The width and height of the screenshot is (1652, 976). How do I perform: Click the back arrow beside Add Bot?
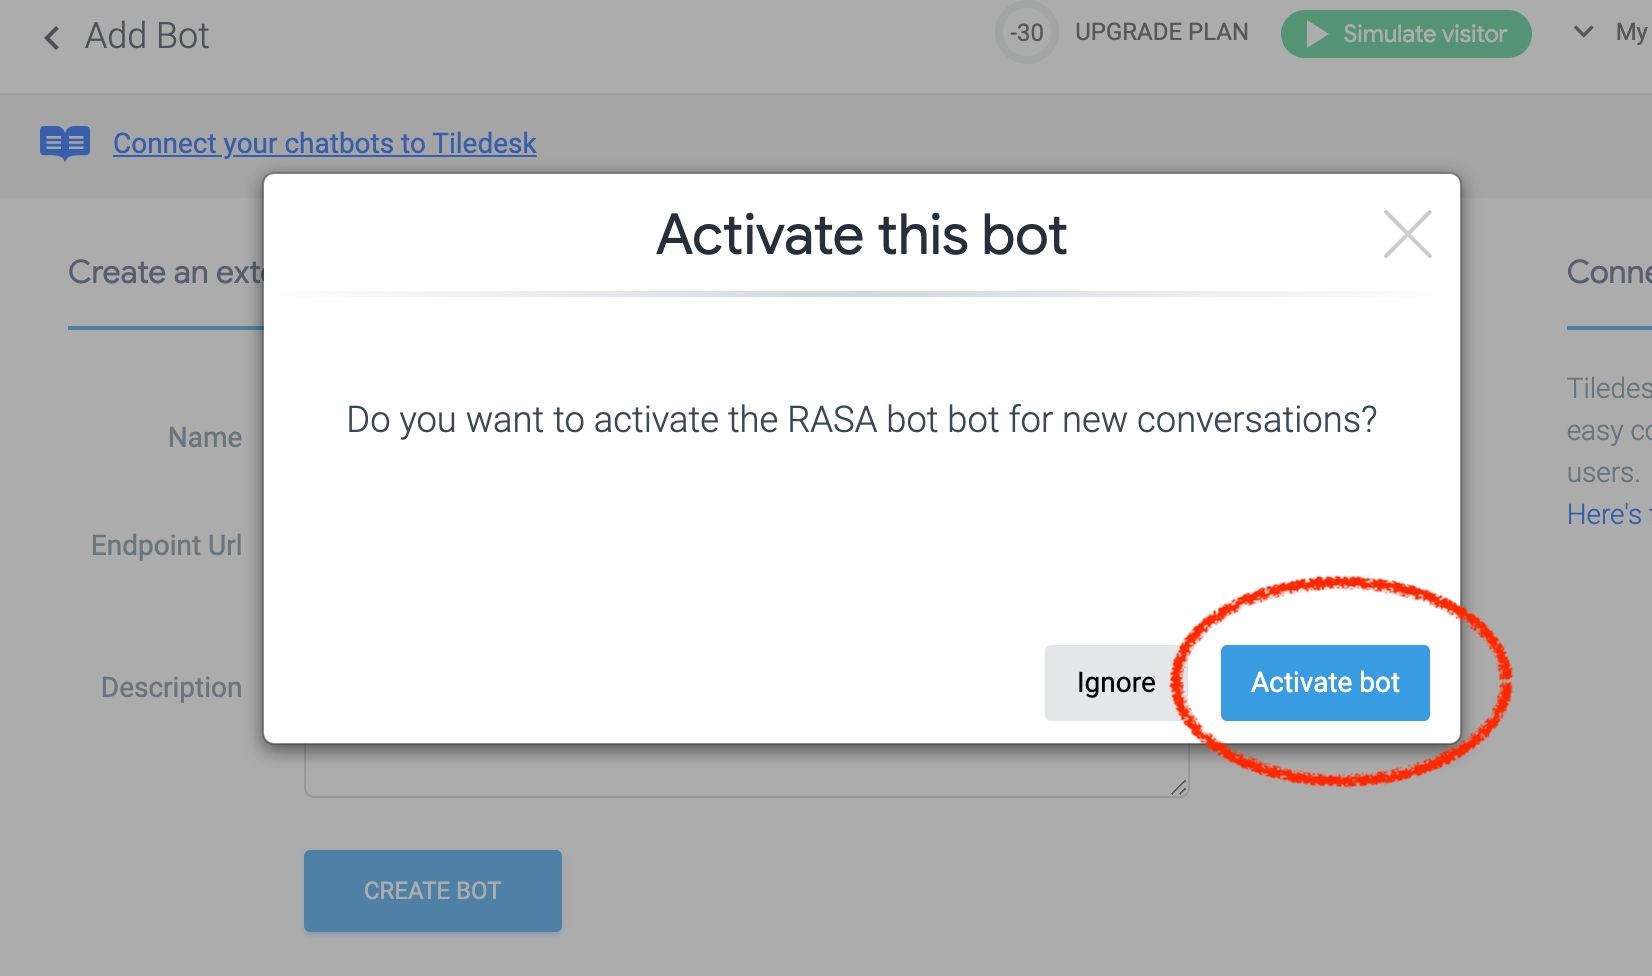(52, 38)
